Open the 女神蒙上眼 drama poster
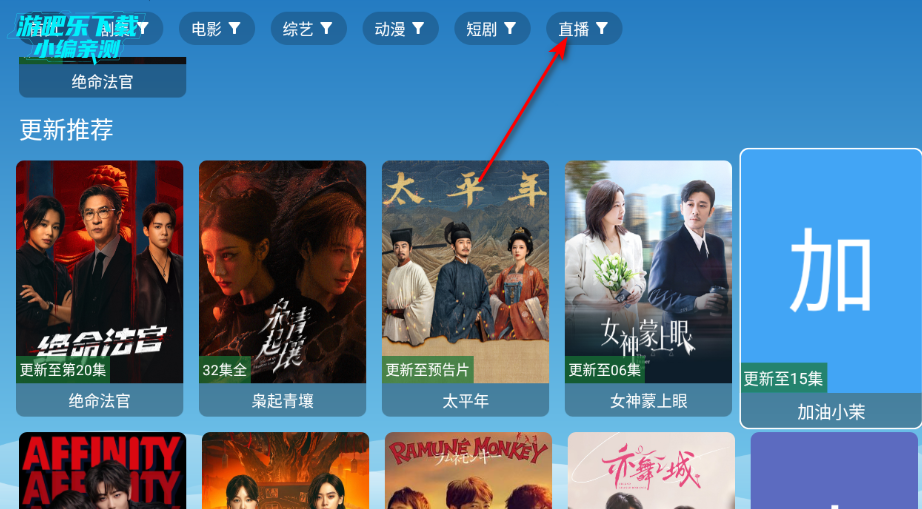 649,272
